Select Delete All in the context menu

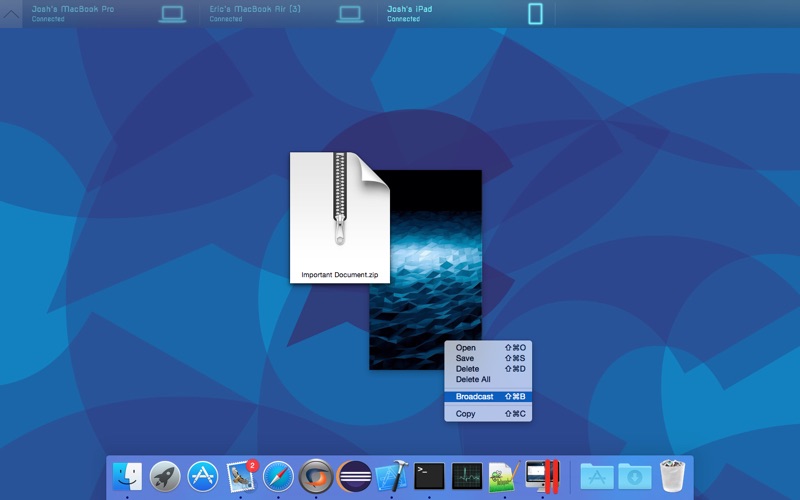[x=473, y=380]
